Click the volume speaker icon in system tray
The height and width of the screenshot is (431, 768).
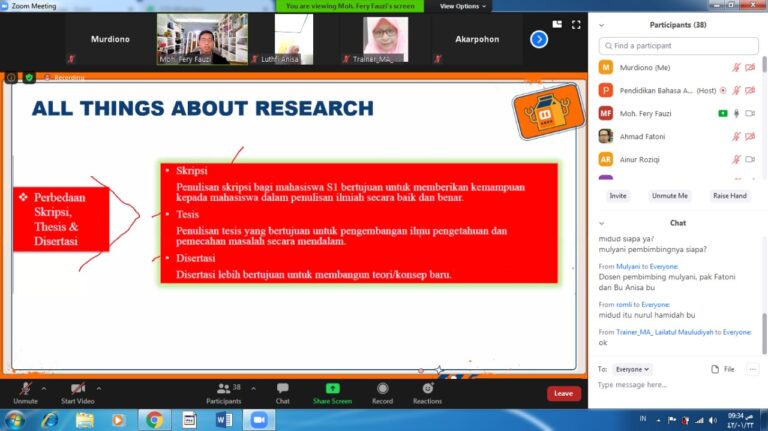(x=713, y=420)
